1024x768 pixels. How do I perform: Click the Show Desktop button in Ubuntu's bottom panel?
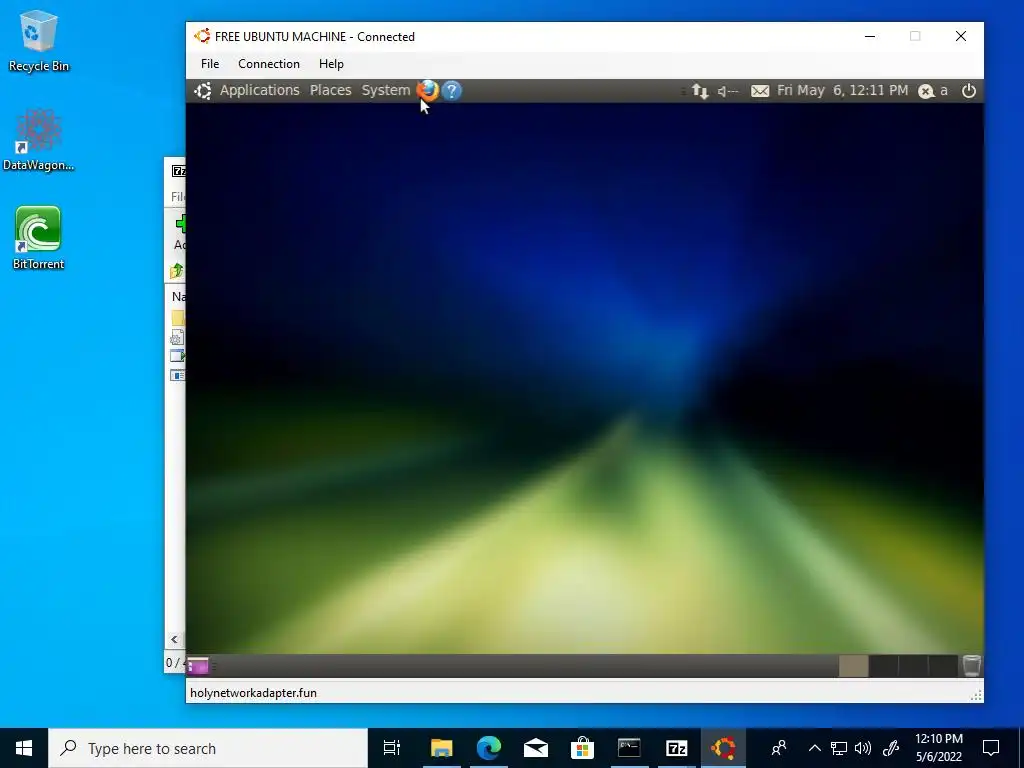point(197,665)
